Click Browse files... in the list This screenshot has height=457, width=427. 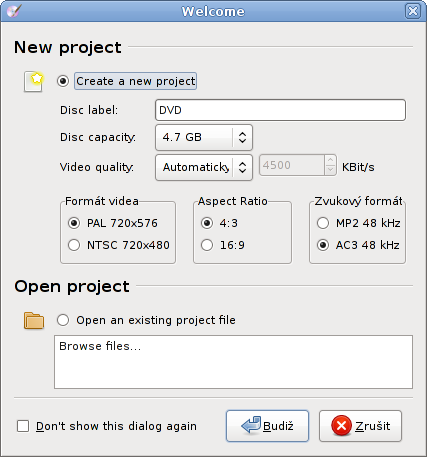point(100,346)
